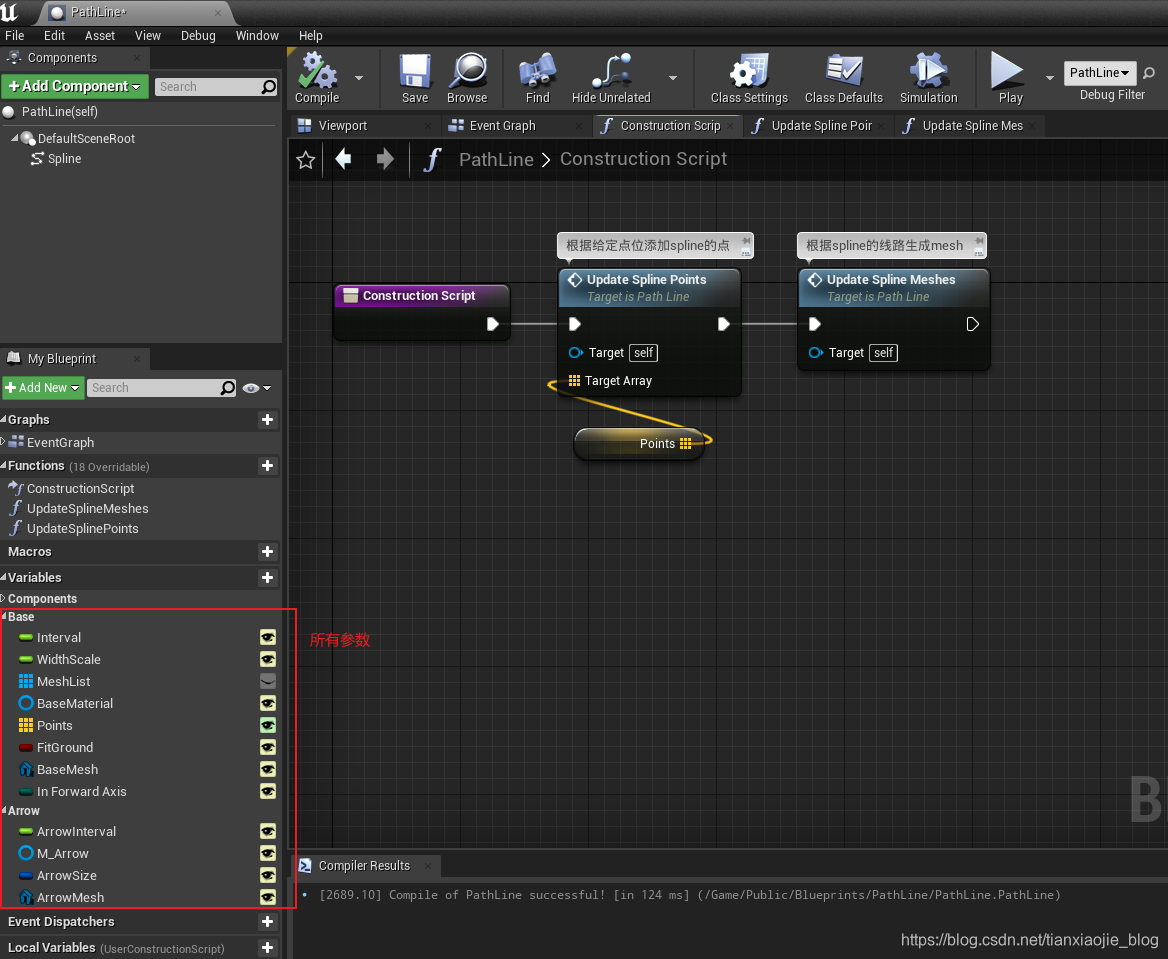Add a new Function with plus icon
The image size is (1168, 959).
[267, 466]
